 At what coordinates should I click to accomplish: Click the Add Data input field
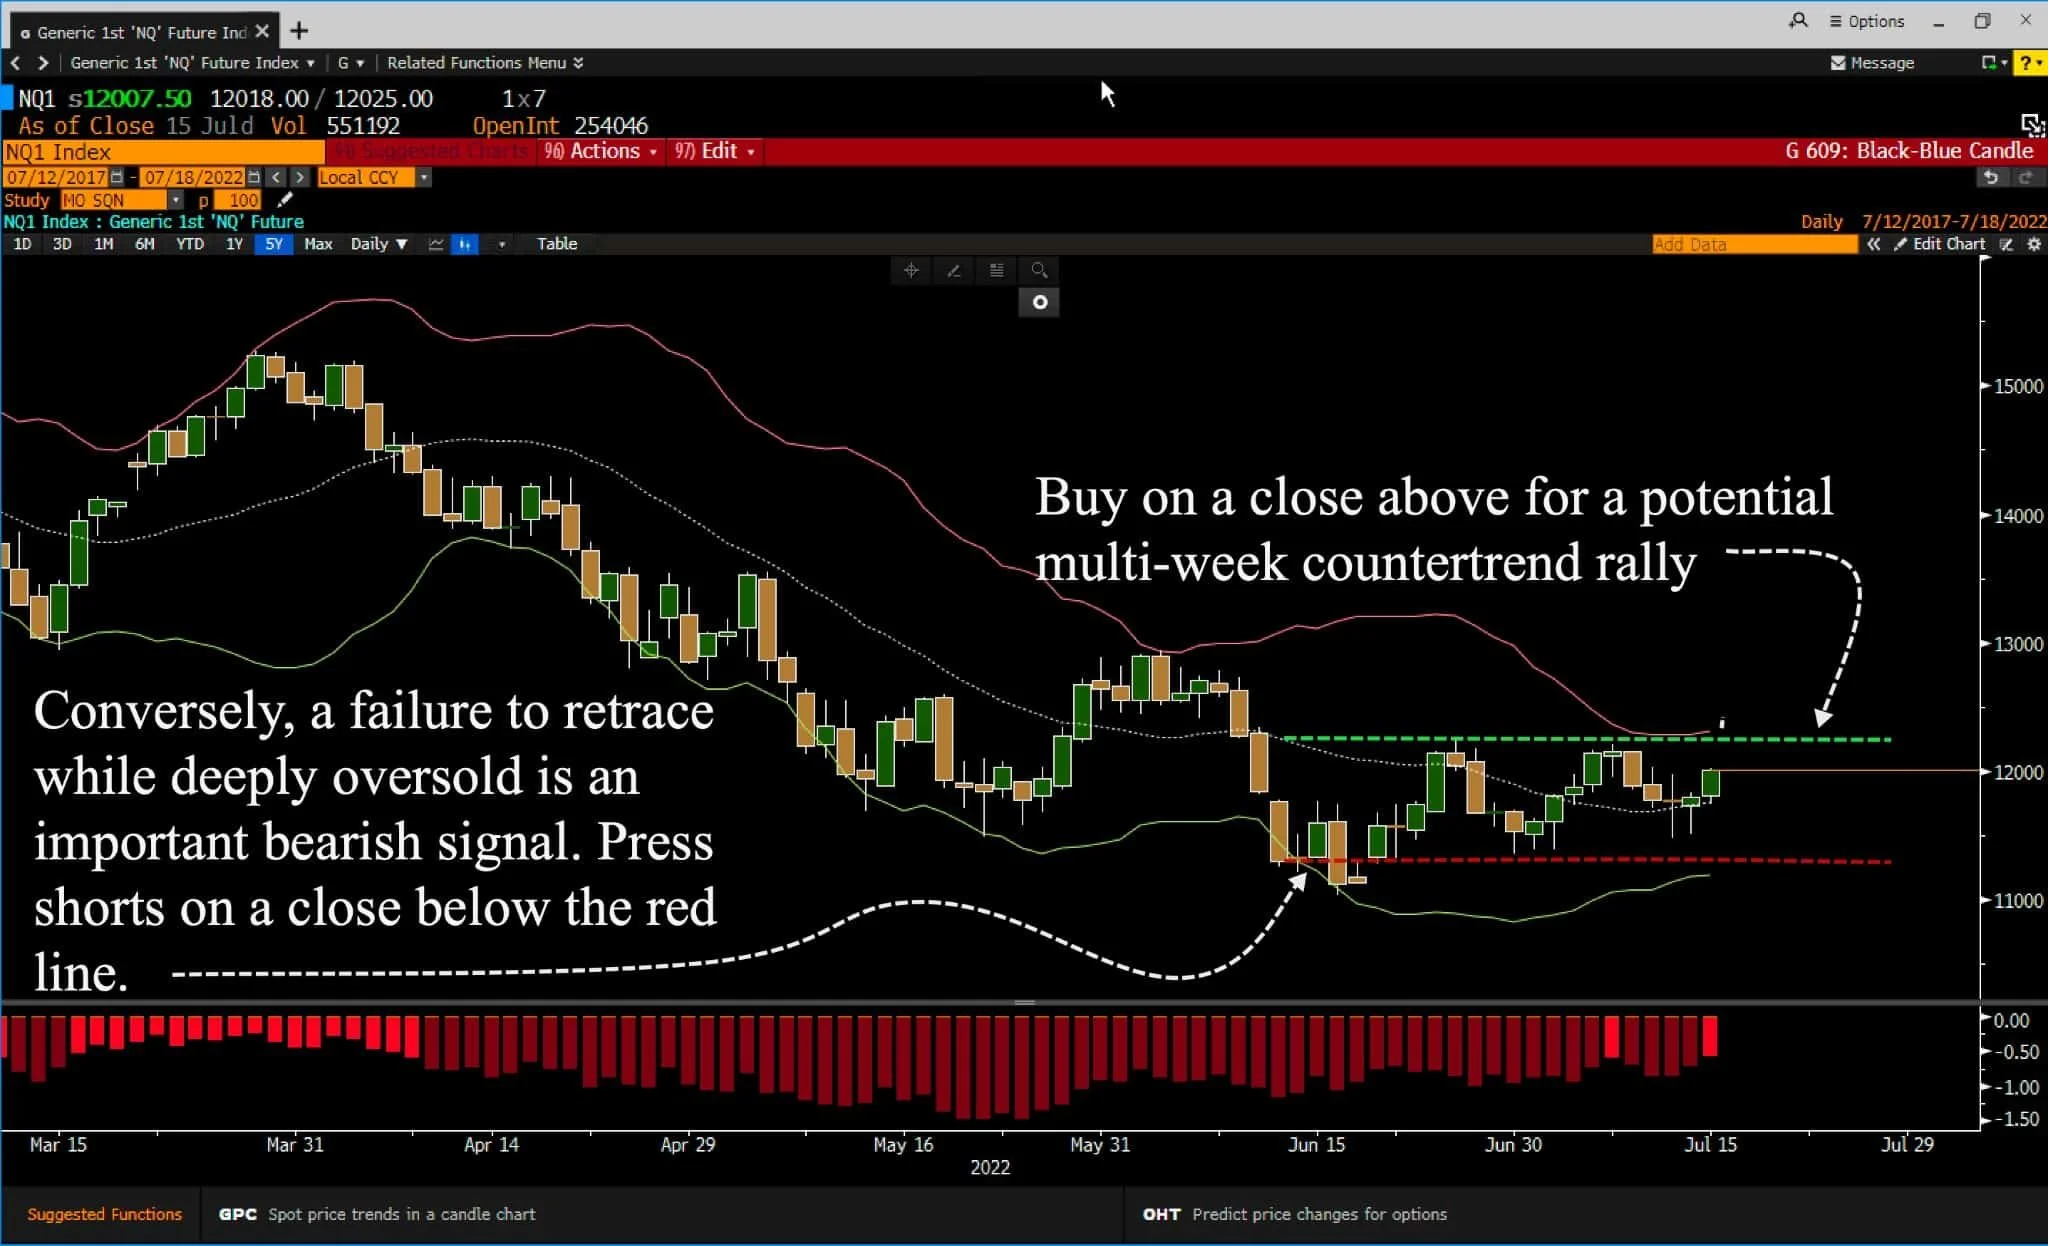(1753, 244)
